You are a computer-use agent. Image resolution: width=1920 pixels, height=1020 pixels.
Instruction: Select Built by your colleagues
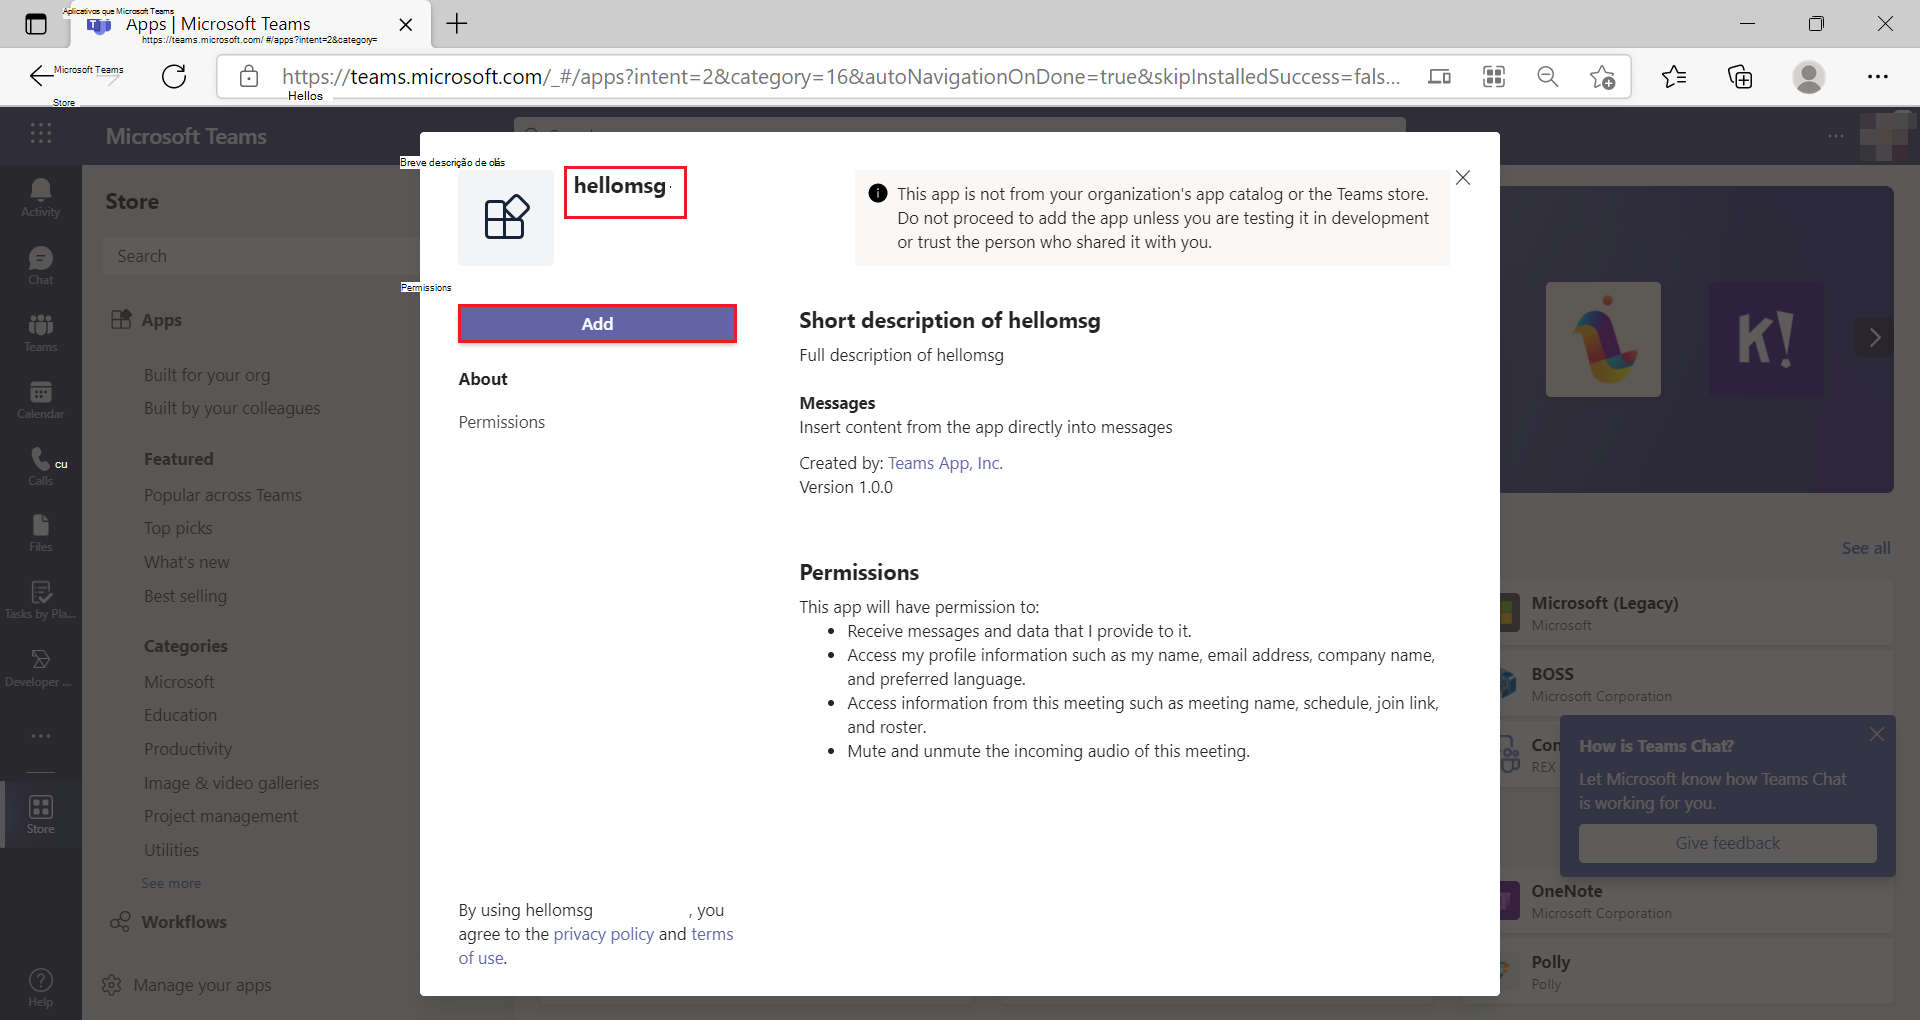232,408
